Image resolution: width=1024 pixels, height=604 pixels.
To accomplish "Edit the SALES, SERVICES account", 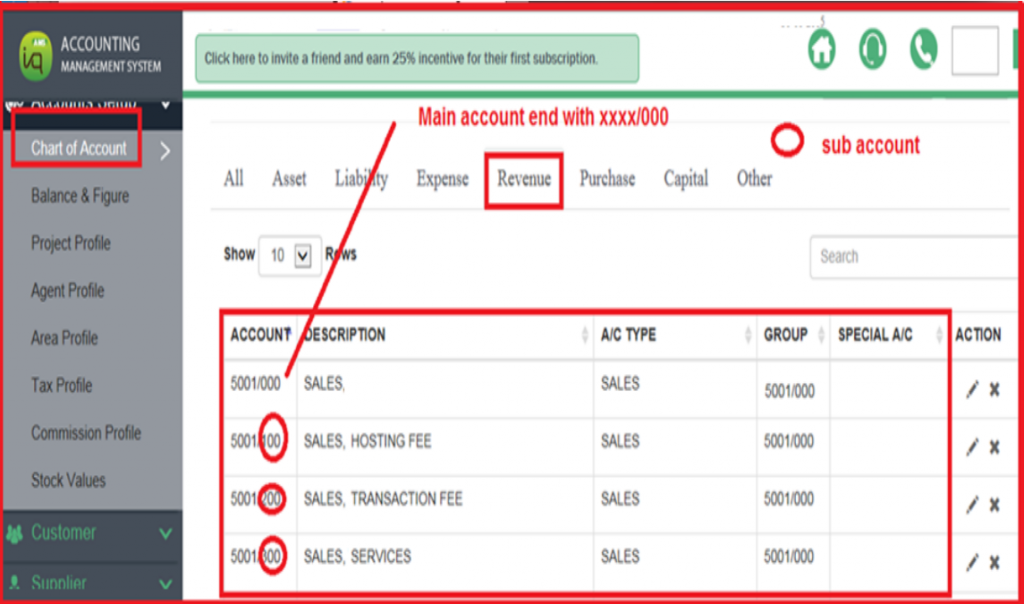I will click(971, 563).
